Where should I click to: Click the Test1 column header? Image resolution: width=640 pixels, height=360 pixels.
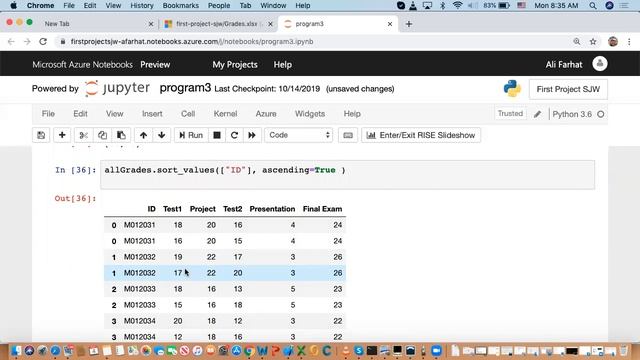click(172, 209)
